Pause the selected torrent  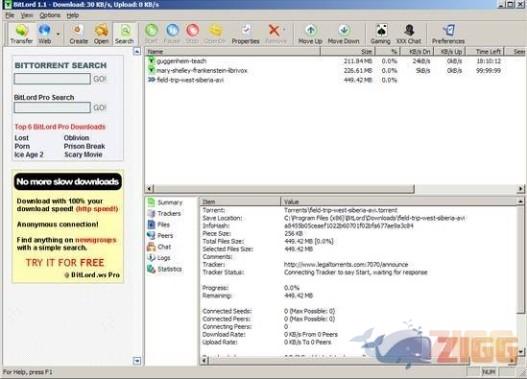pos(172,34)
